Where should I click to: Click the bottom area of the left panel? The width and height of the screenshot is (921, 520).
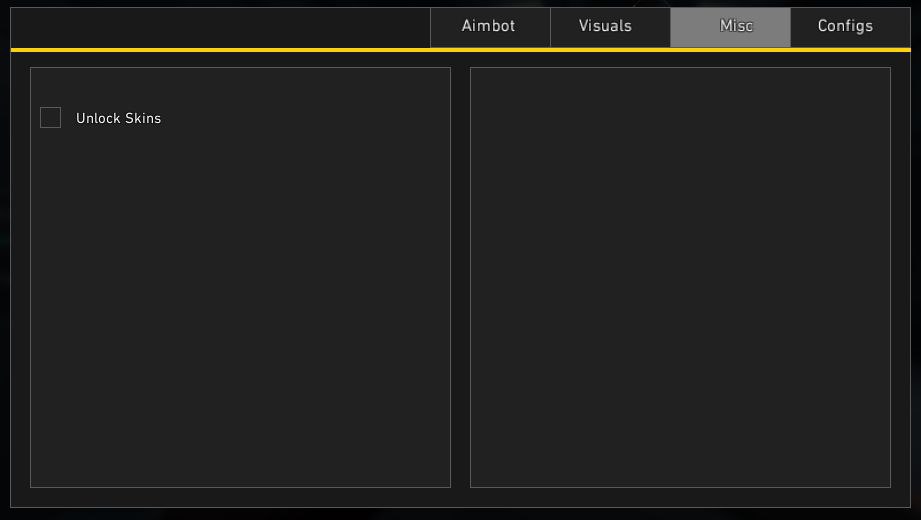[x=240, y=460]
